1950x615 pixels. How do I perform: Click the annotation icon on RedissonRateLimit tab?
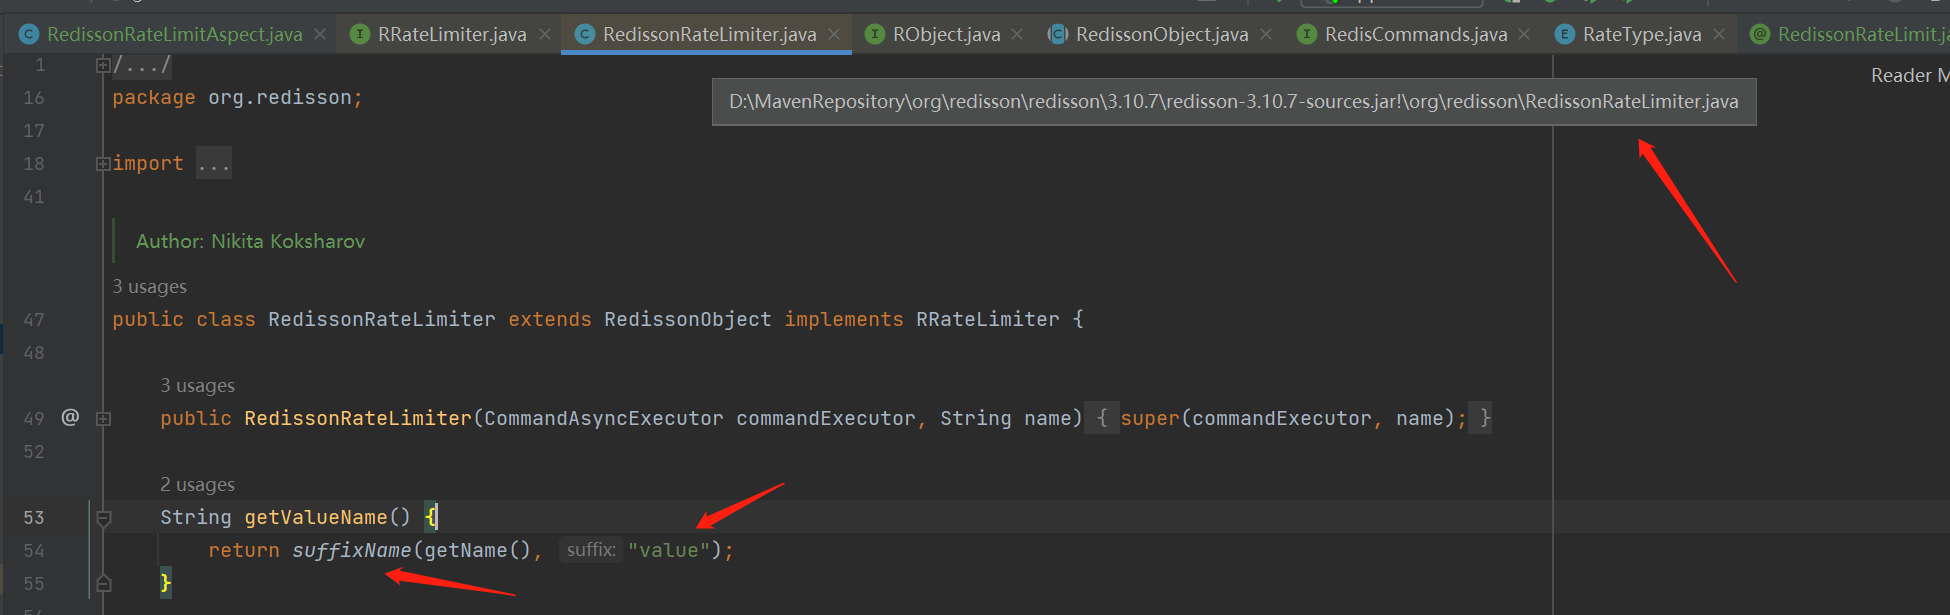click(x=1760, y=34)
